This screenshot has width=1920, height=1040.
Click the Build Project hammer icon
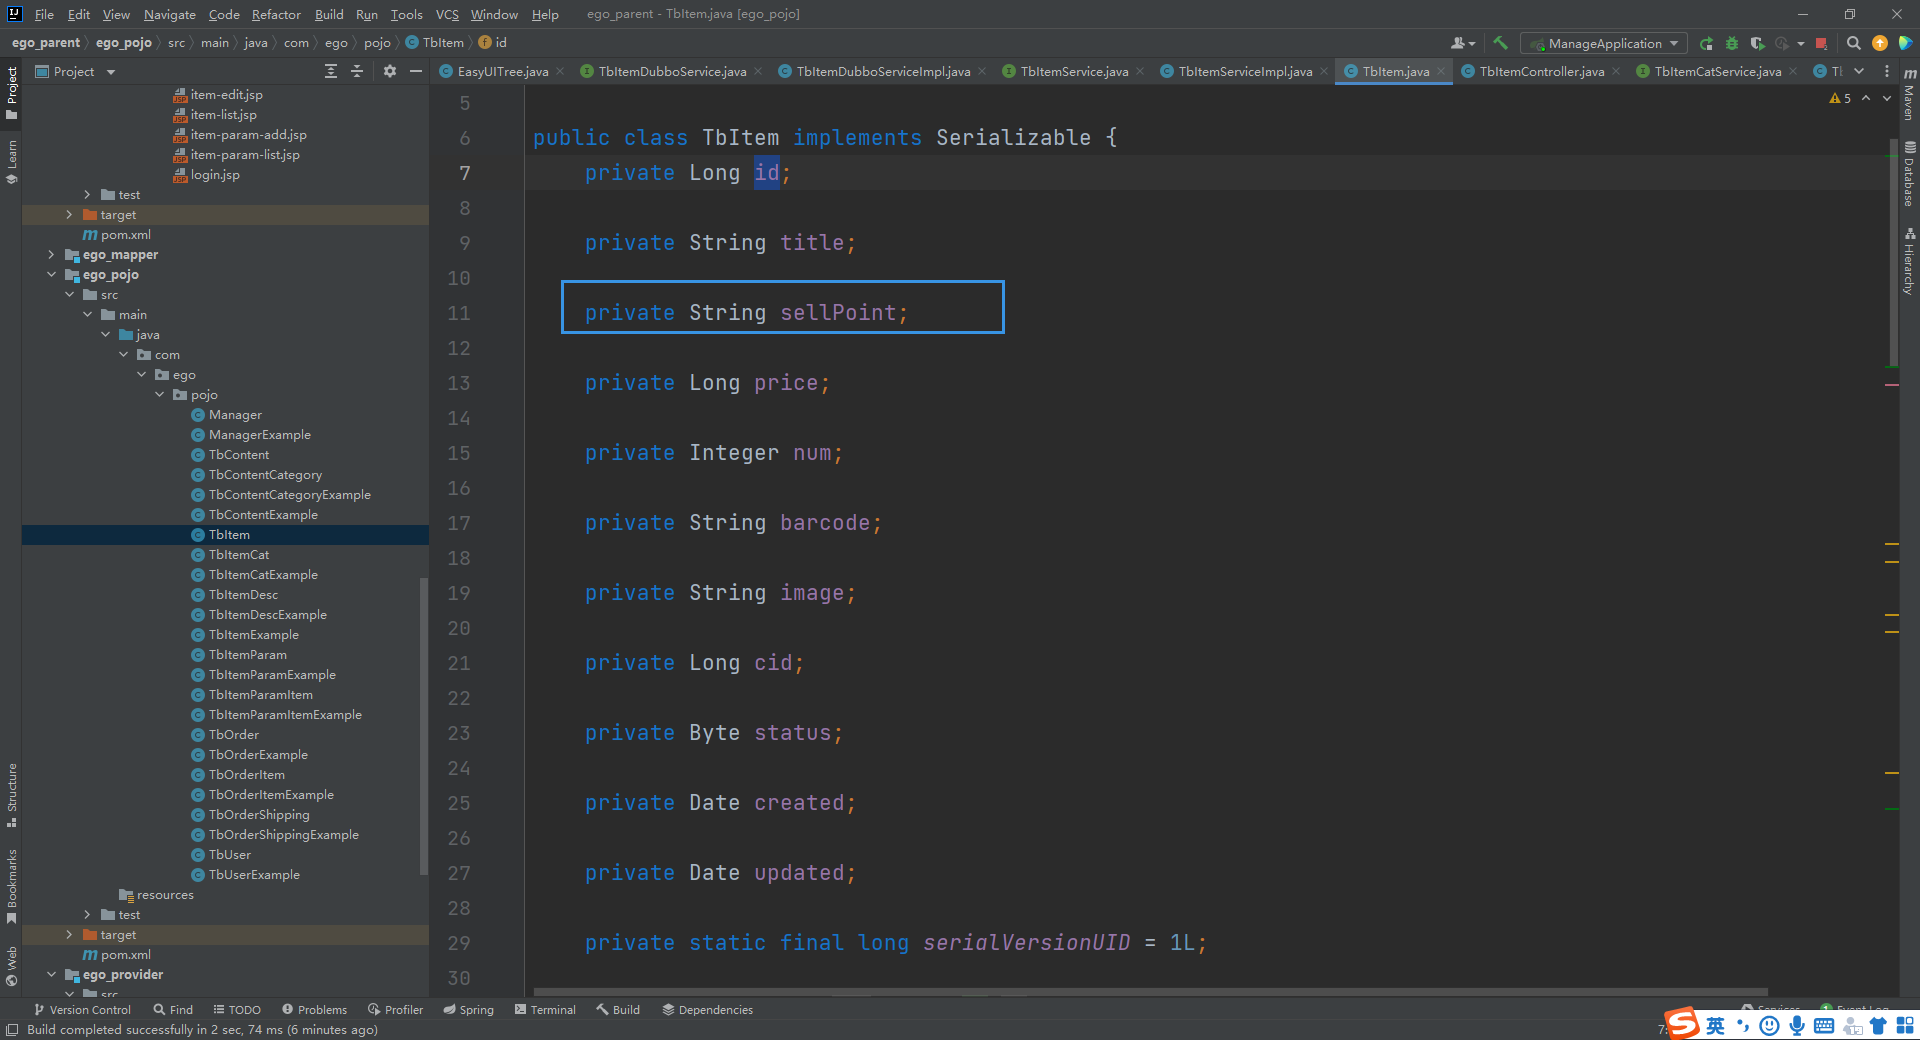(1500, 43)
